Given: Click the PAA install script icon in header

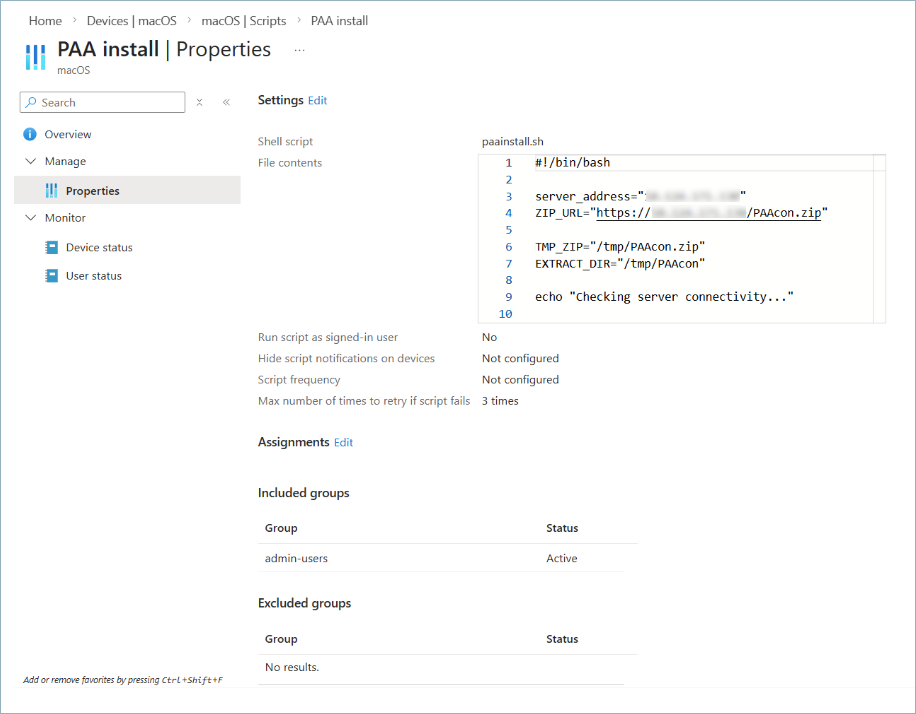Looking at the screenshot, I should pyautogui.click(x=35, y=57).
